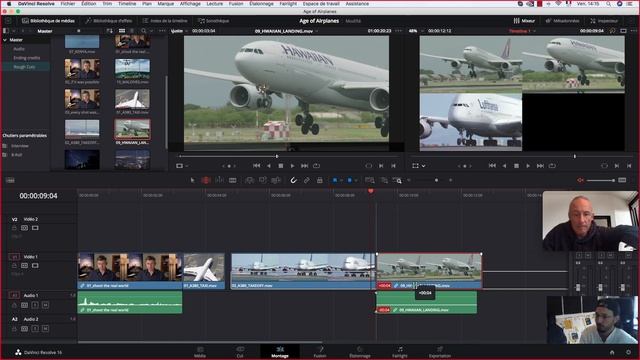Open the Apple menu

tap(9, 4)
